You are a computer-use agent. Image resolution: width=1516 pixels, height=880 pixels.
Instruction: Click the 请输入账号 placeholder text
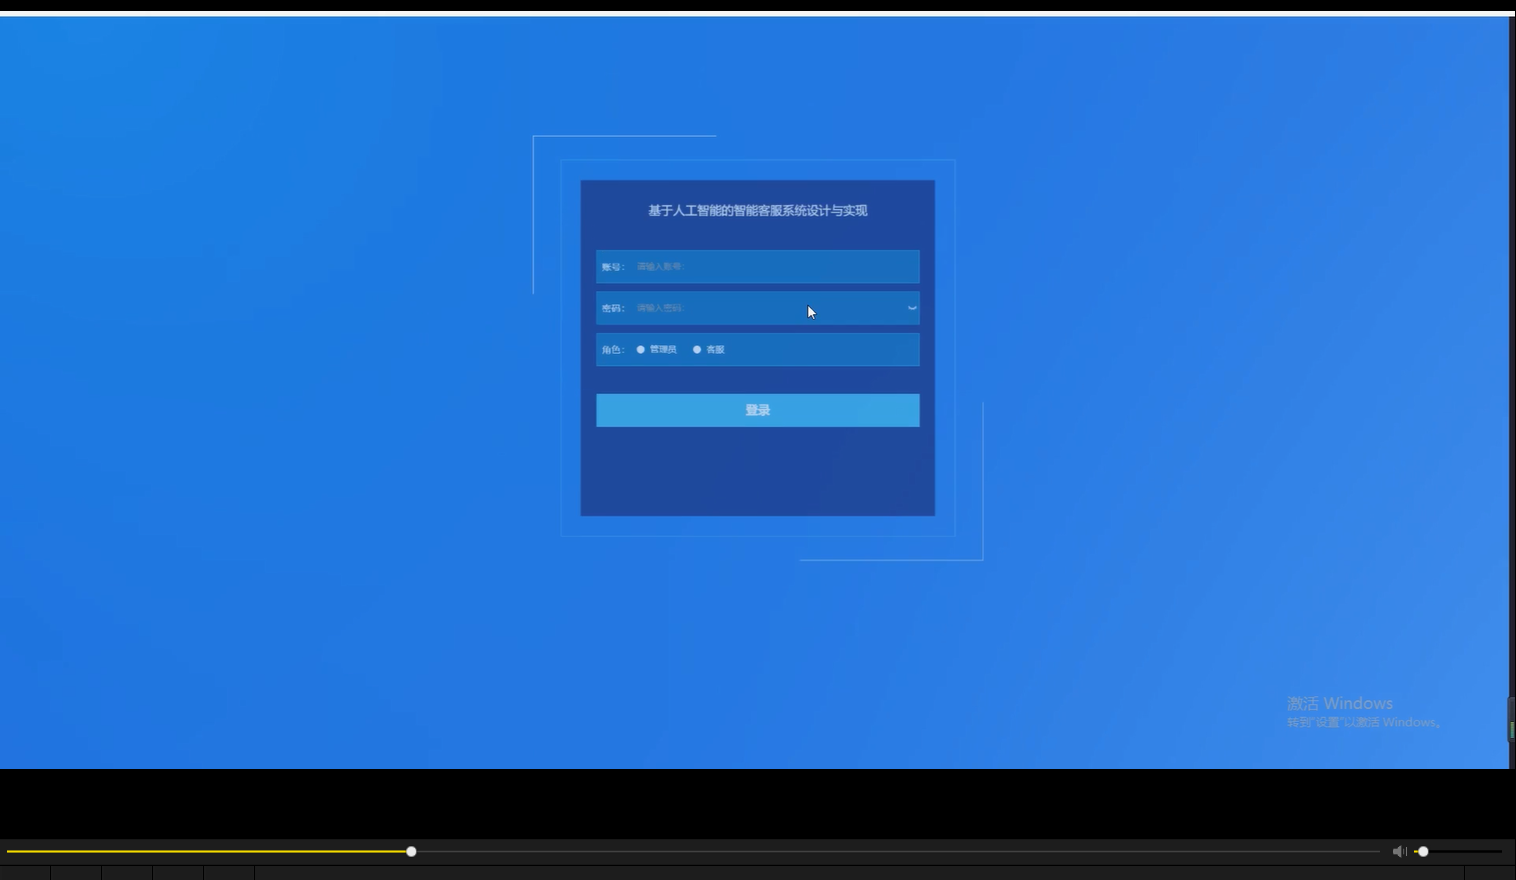(660, 266)
